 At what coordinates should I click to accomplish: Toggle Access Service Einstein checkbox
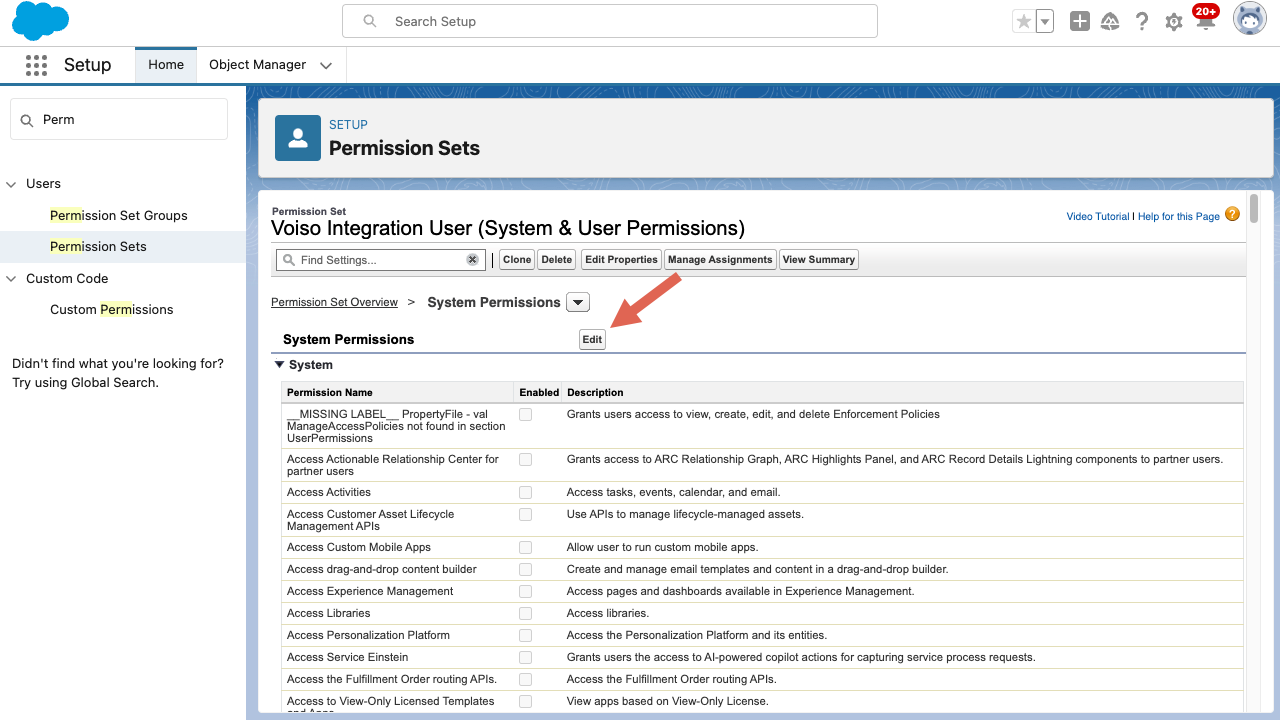(x=525, y=658)
